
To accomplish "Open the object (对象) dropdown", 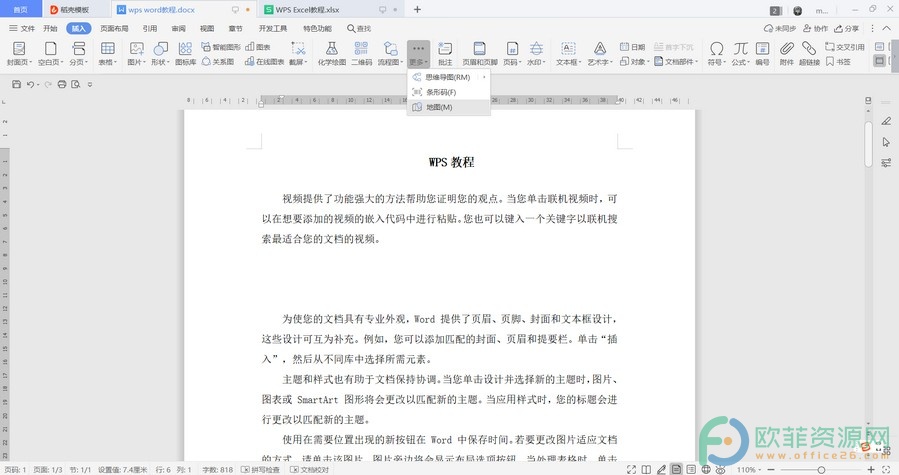I will pos(634,61).
